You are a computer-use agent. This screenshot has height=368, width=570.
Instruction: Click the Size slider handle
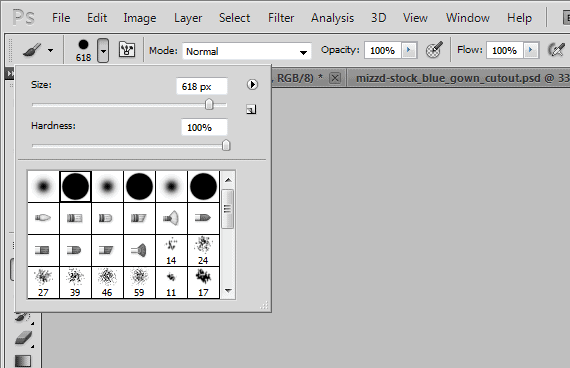tap(209, 105)
